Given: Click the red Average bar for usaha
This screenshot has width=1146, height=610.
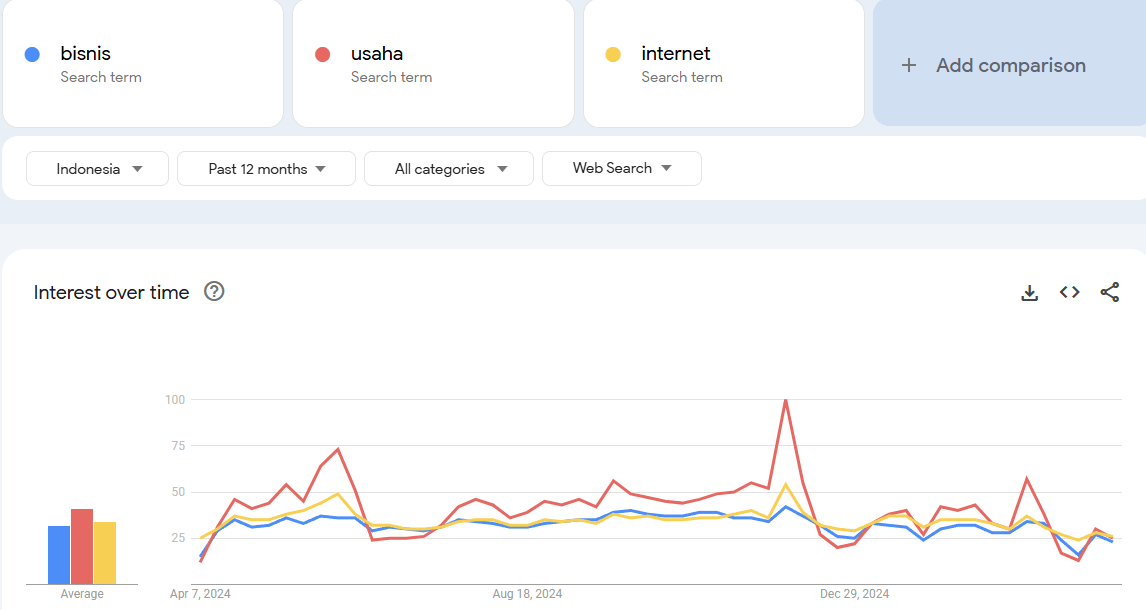Looking at the screenshot, I should (x=82, y=547).
